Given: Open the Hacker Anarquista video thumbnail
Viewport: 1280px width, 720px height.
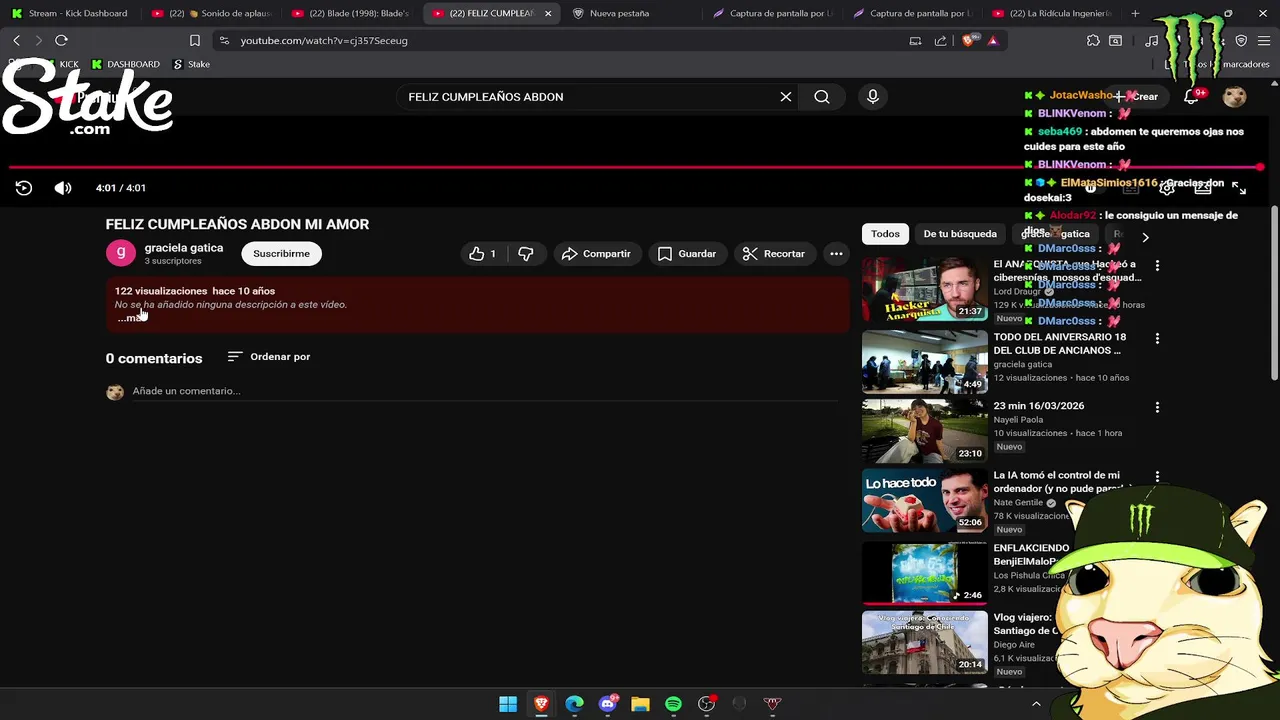Looking at the screenshot, I should coord(925,290).
